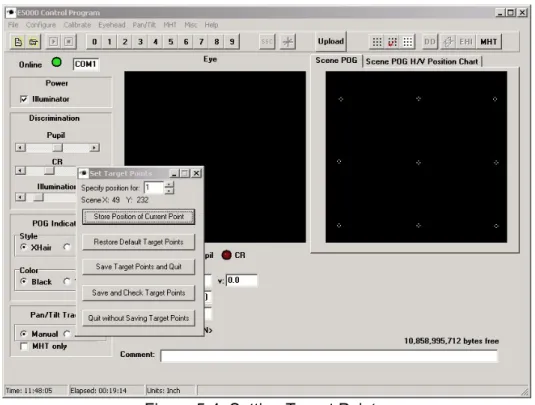The width and height of the screenshot is (535, 405).
Task: Click the dot grid icon left of DD
Action: pos(408,42)
